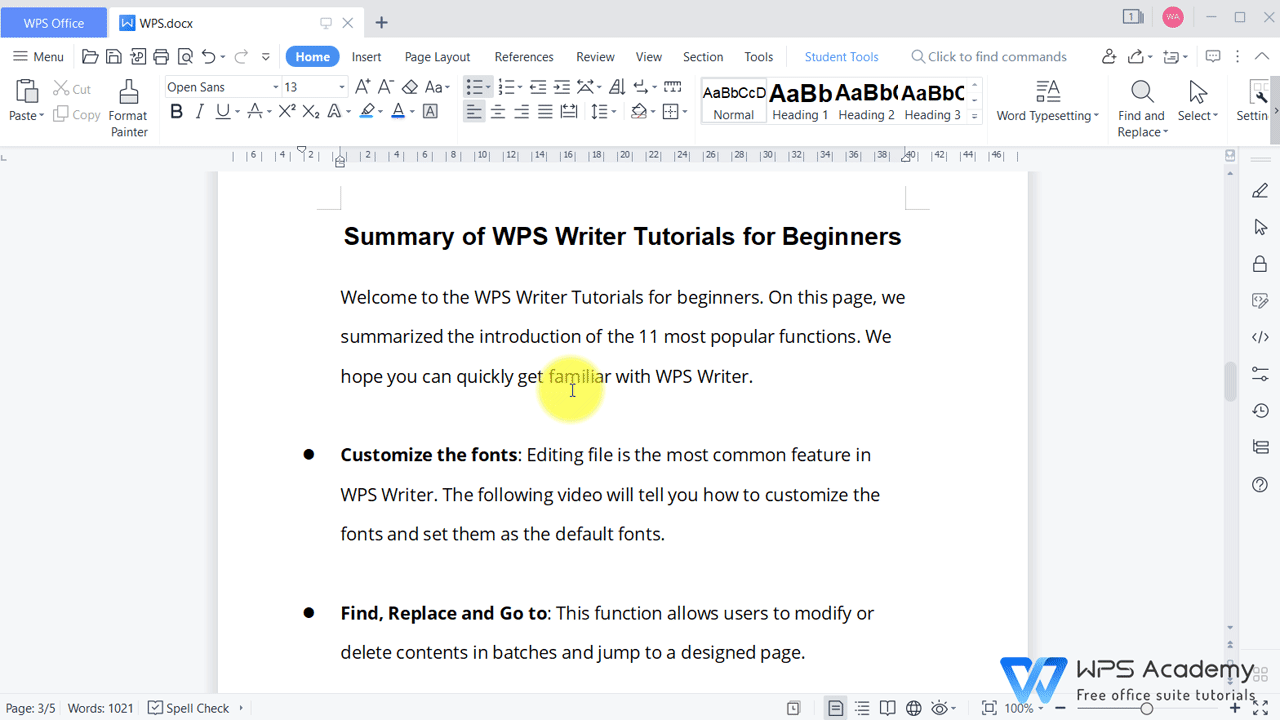Click the sort A-Z icon
The width and height of the screenshot is (1280, 720).
click(617, 87)
